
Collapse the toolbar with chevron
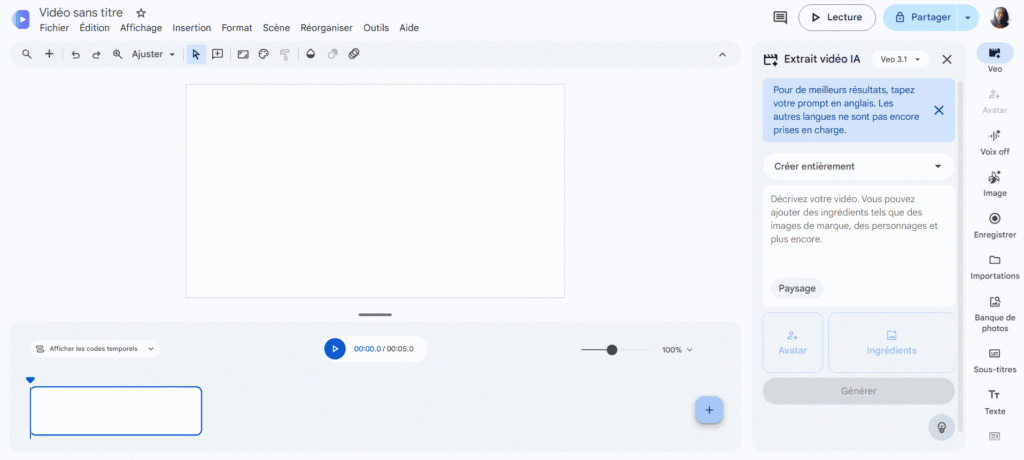722,55
